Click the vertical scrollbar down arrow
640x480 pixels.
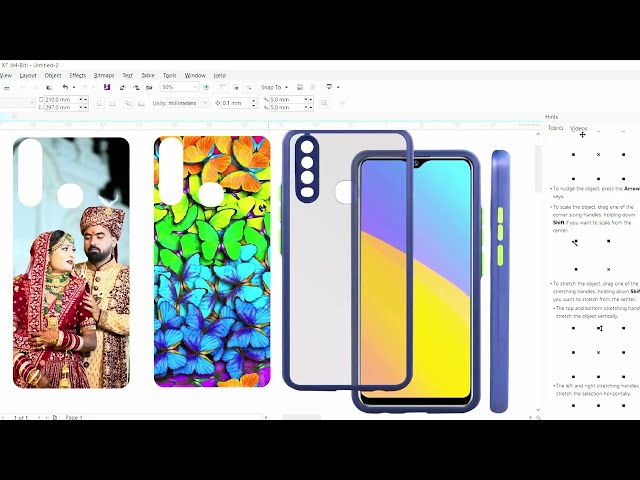point(538,409)
